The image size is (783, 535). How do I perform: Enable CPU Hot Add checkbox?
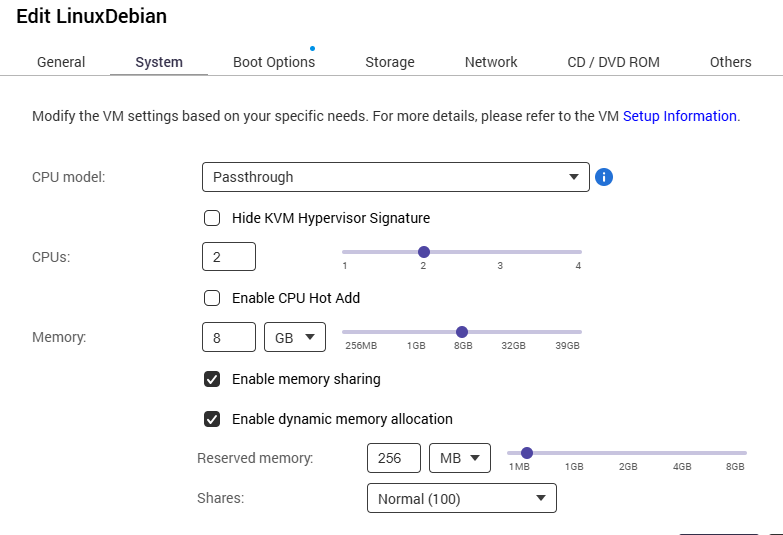pyautogui.click(x=212, y=298)
